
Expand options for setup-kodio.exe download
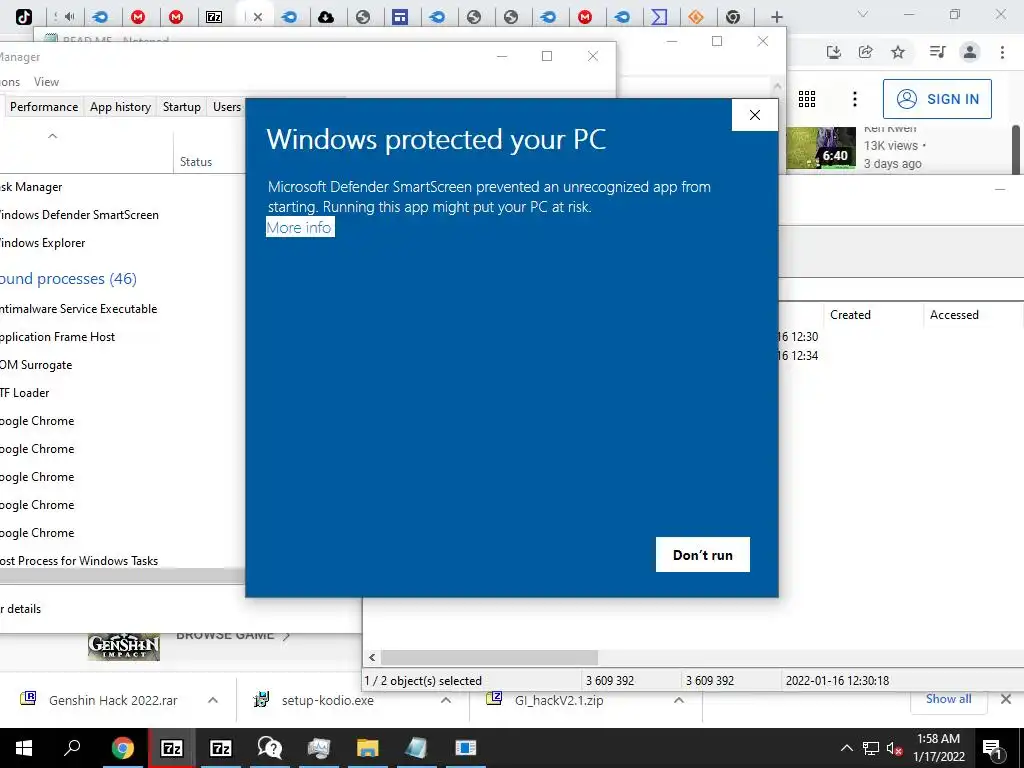point(446,700)
